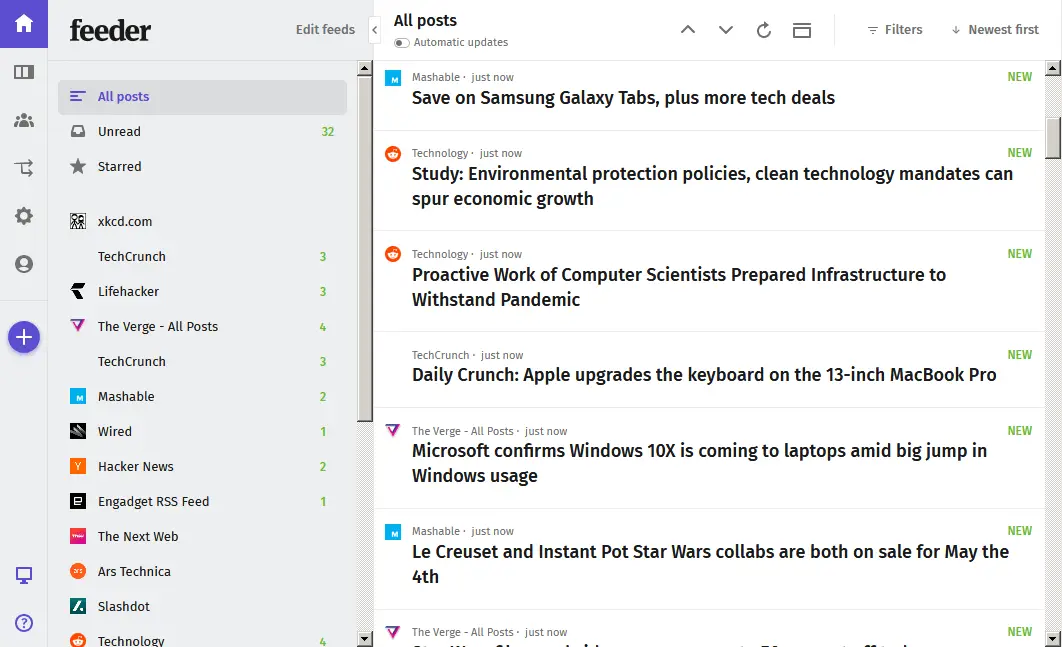The height and width of the screenshot is (647, 1062).
Task: Click the Engadget RSS Feed icon
Action: (x=78, y=501)
